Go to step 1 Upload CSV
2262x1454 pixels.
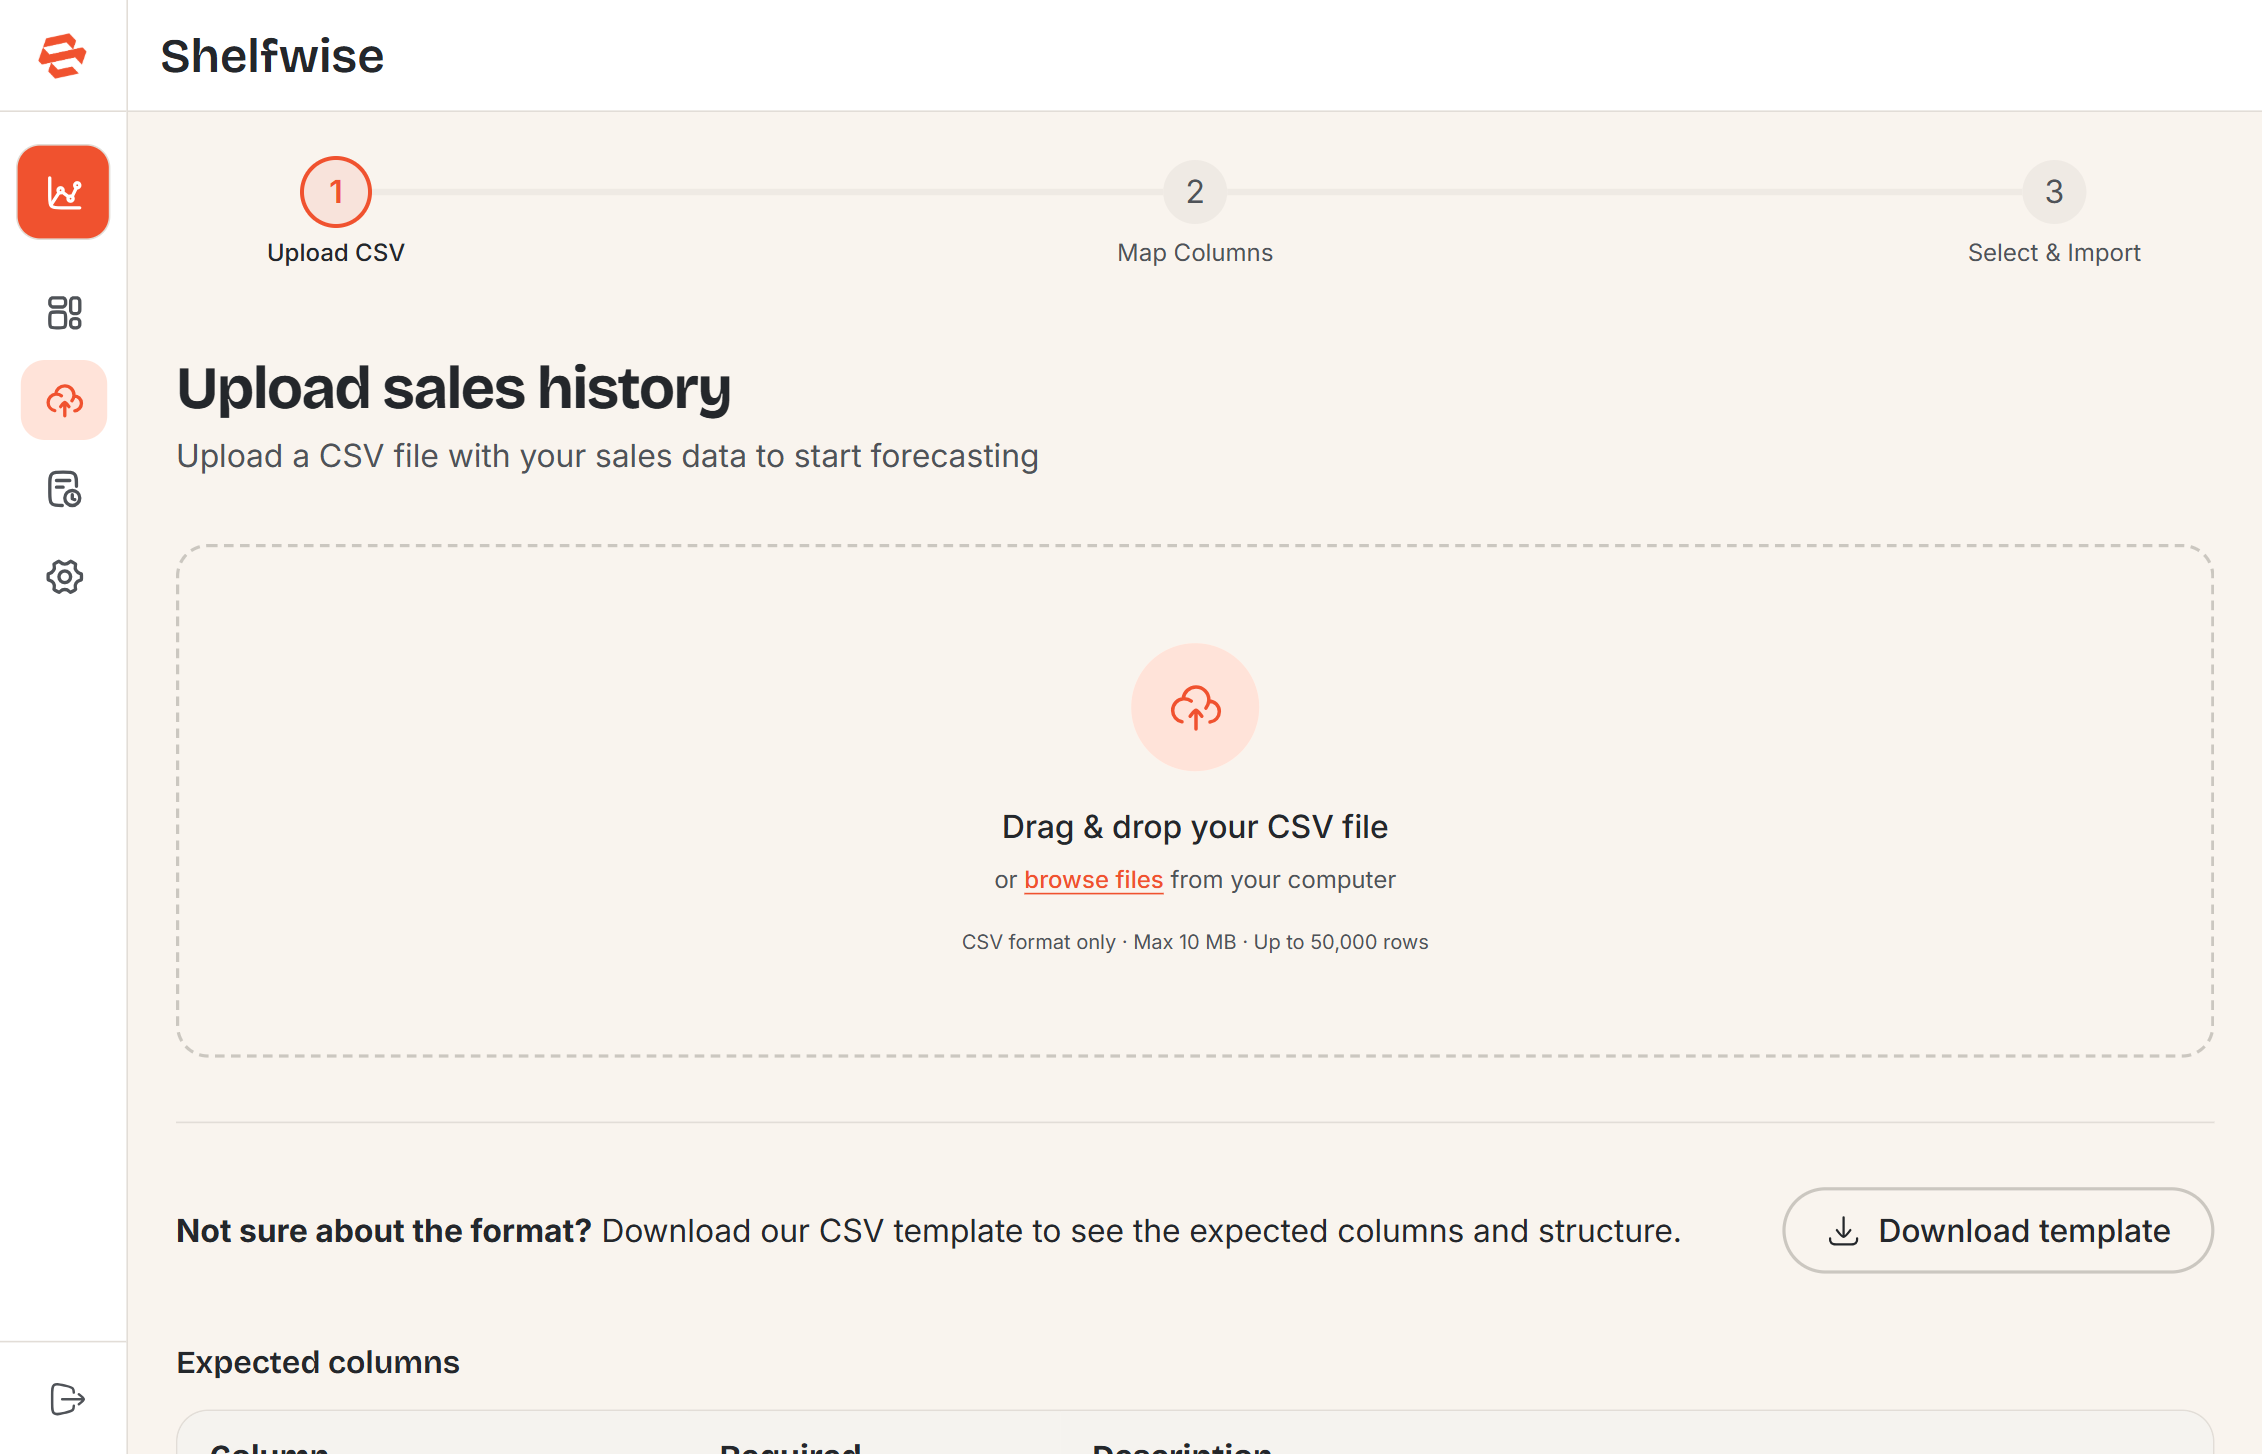[x=336, y=191]
